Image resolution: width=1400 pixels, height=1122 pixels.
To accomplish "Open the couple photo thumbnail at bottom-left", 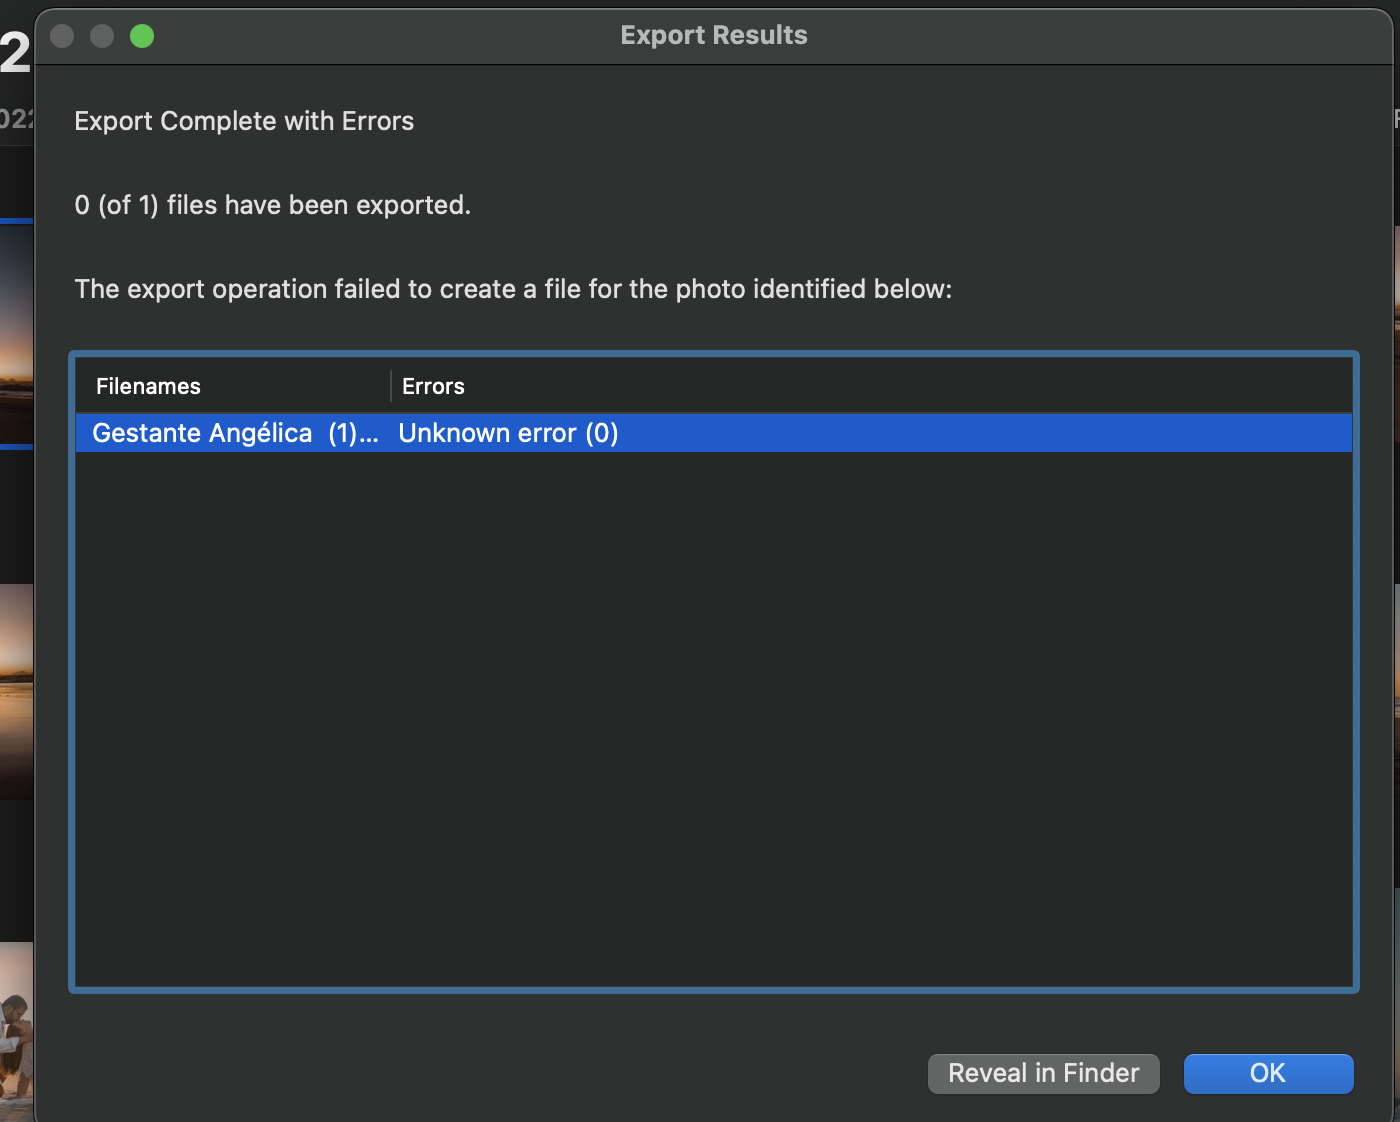I will [x=16, y=1030].
